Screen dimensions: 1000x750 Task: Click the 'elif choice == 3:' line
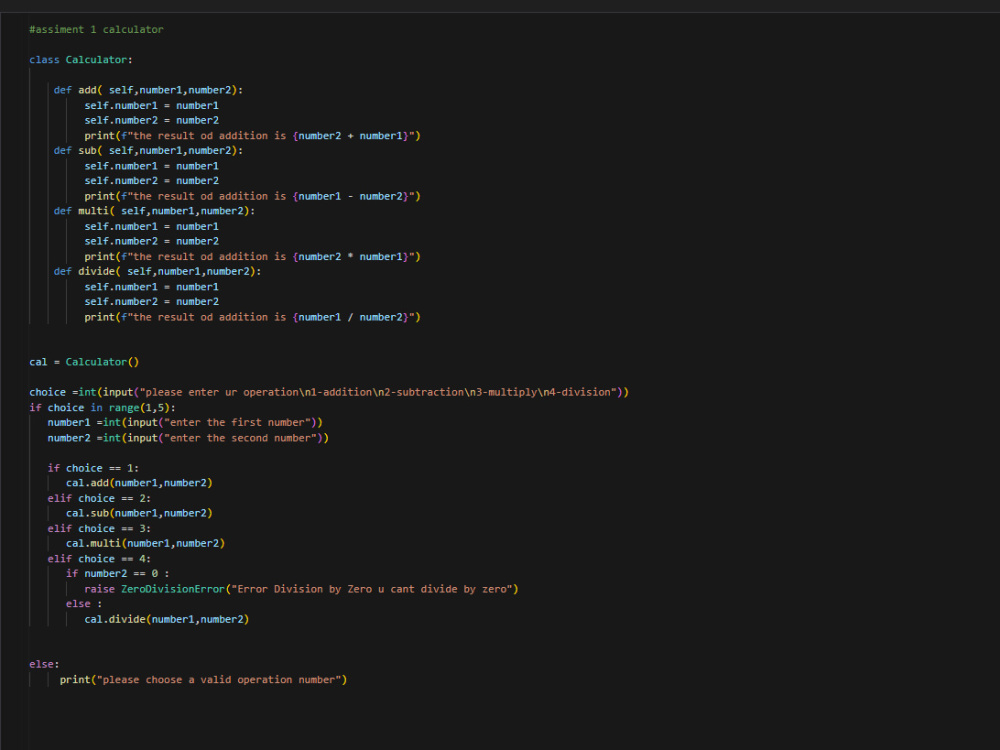(99, 529)
